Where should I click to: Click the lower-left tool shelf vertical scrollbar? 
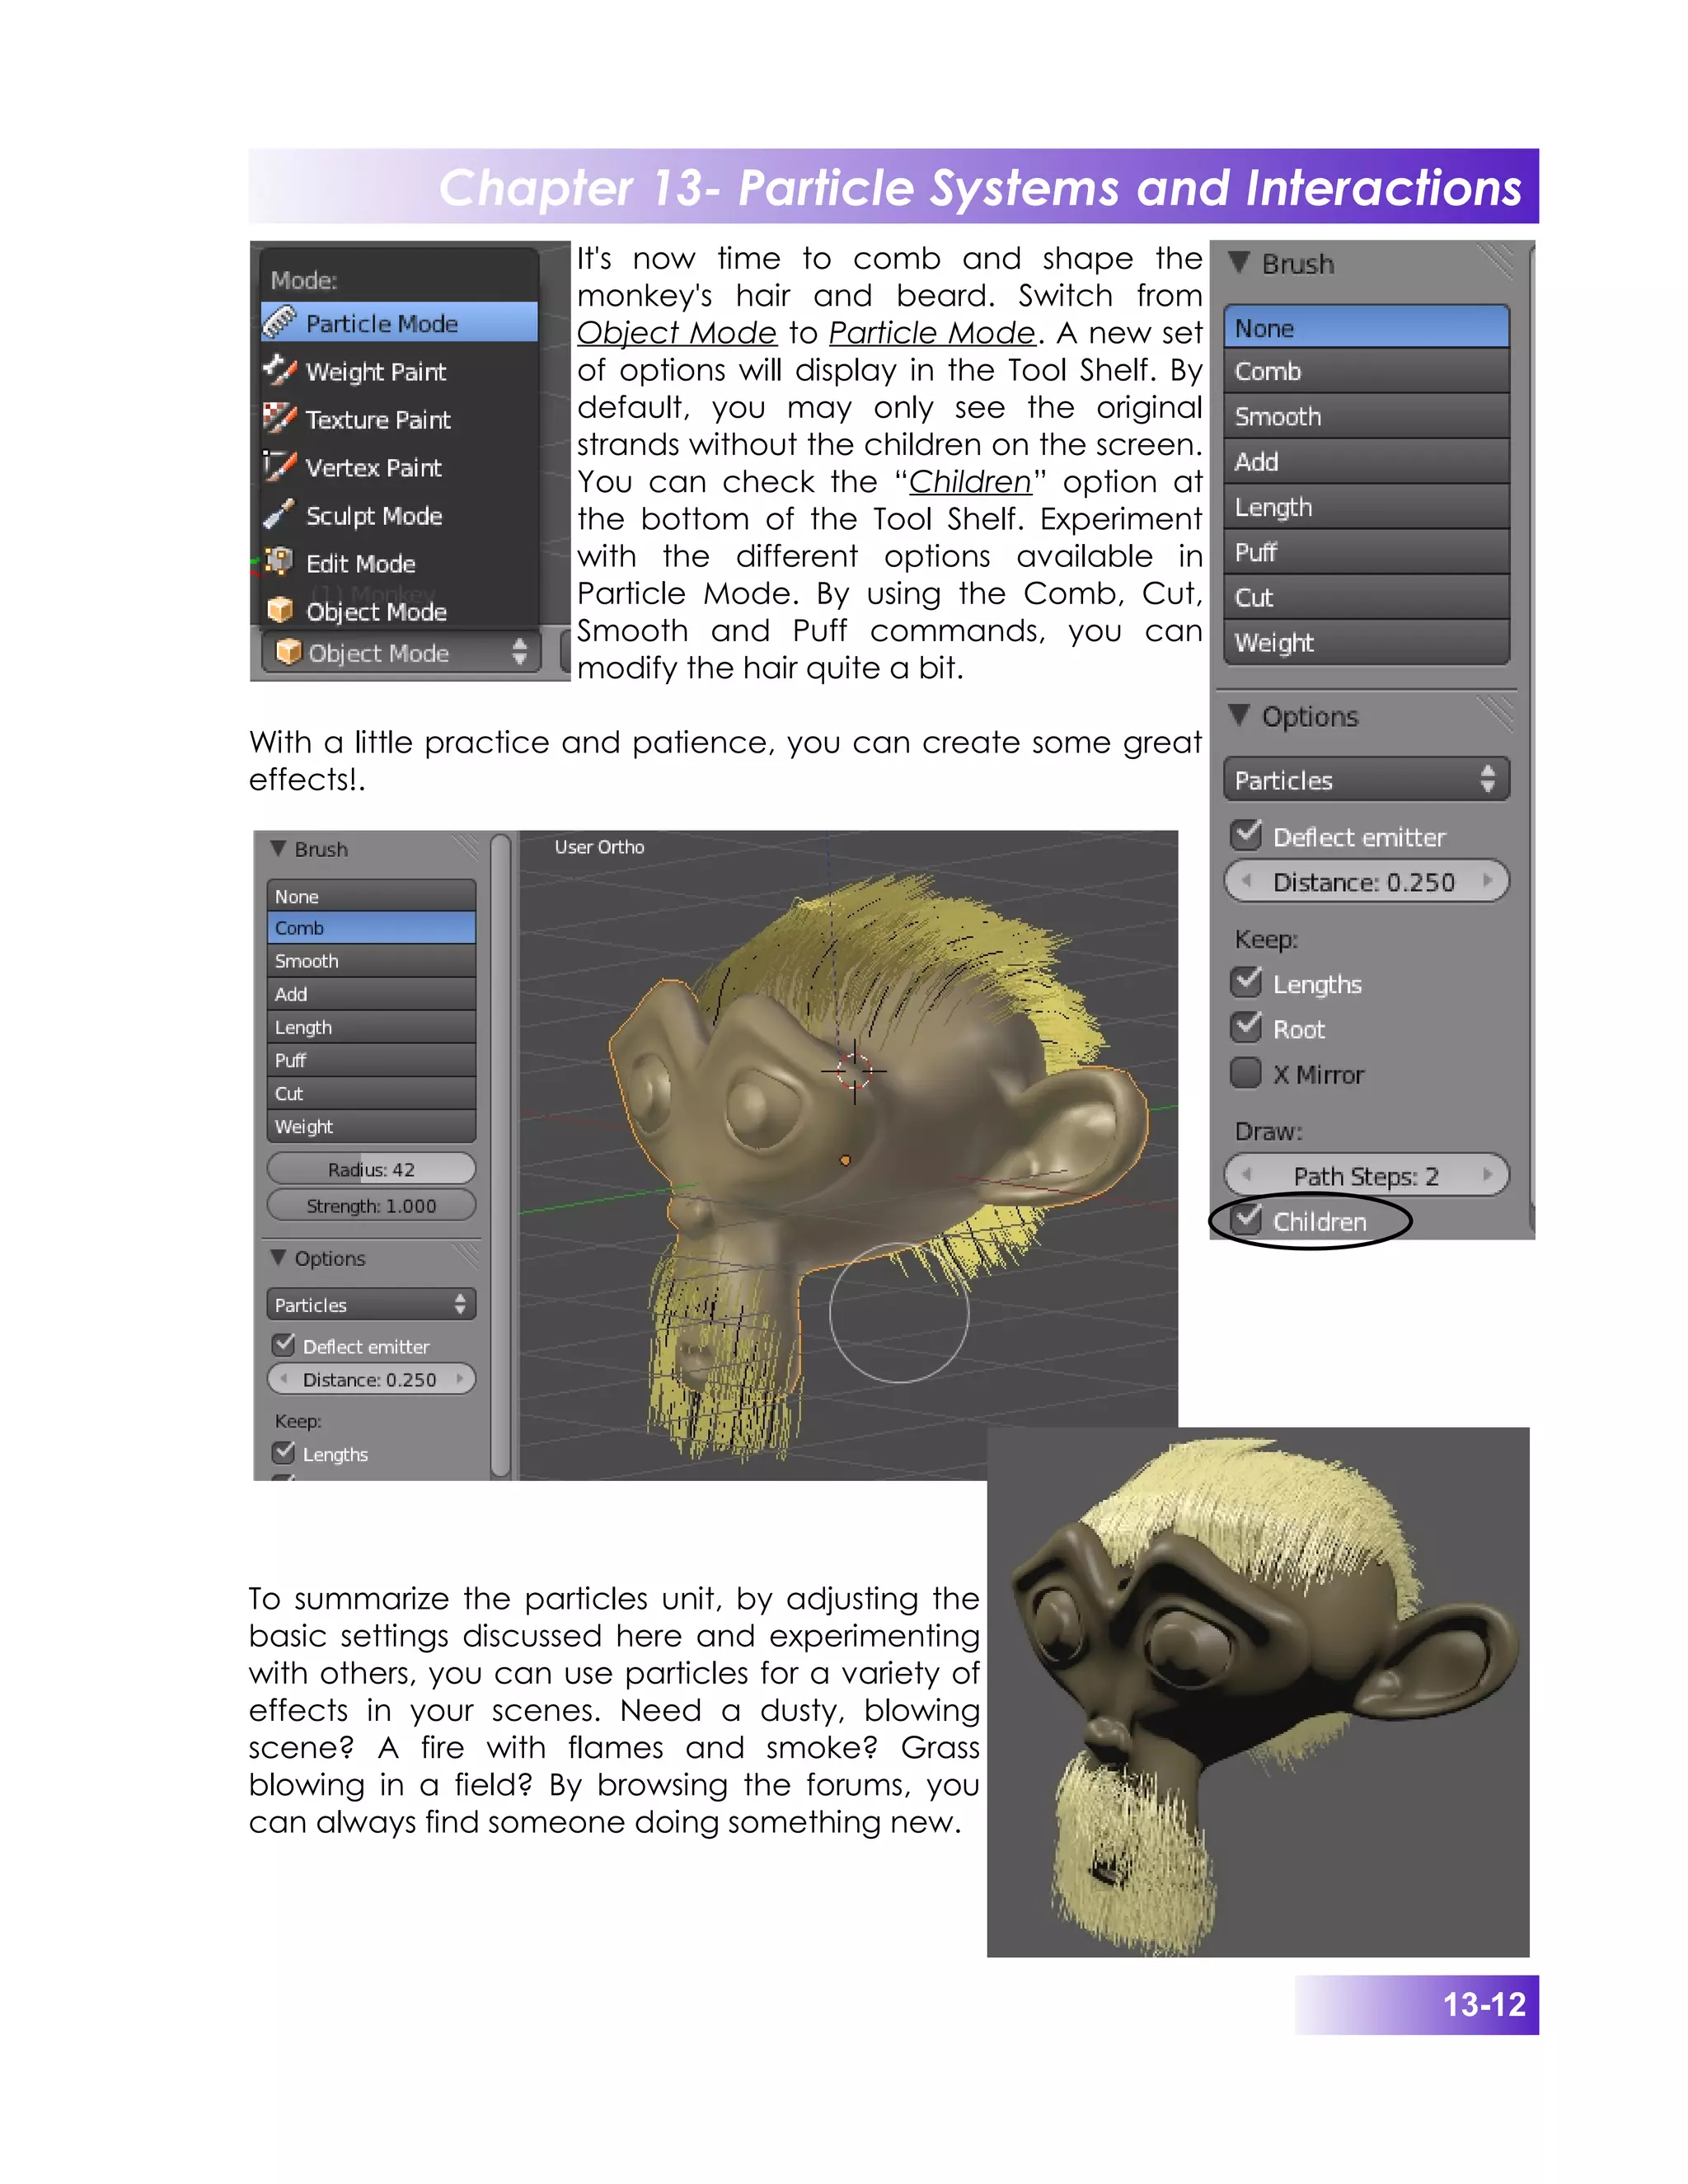point(501,1155)
